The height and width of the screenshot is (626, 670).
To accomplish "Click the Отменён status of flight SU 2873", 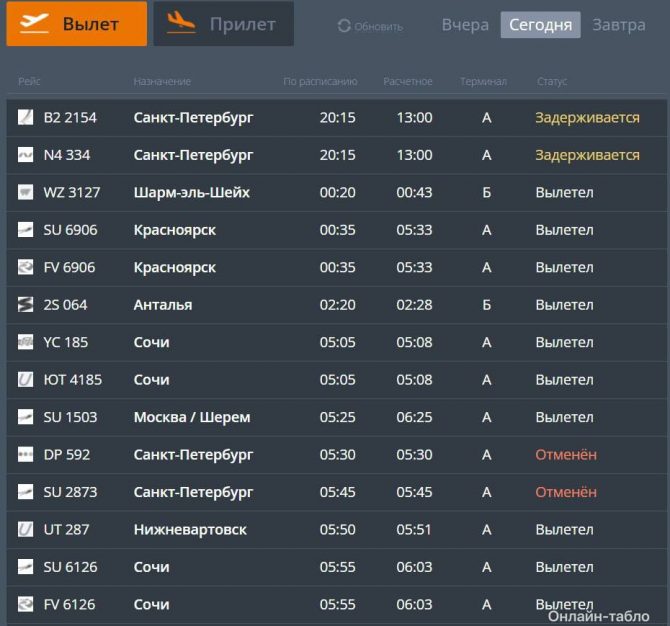I will 566,492.
